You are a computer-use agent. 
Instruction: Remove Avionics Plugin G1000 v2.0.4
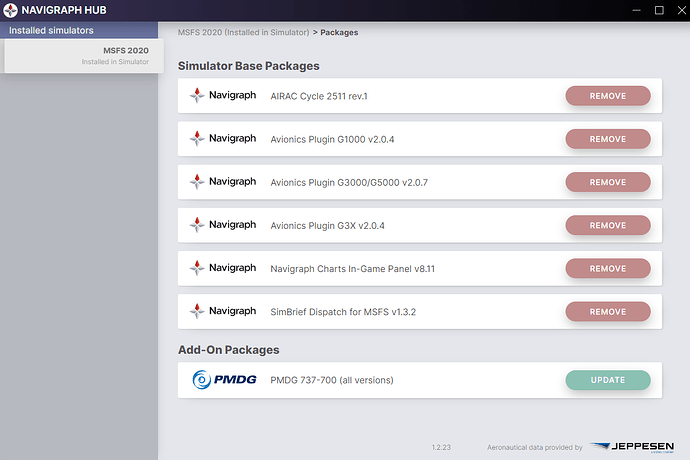[608, 139]
